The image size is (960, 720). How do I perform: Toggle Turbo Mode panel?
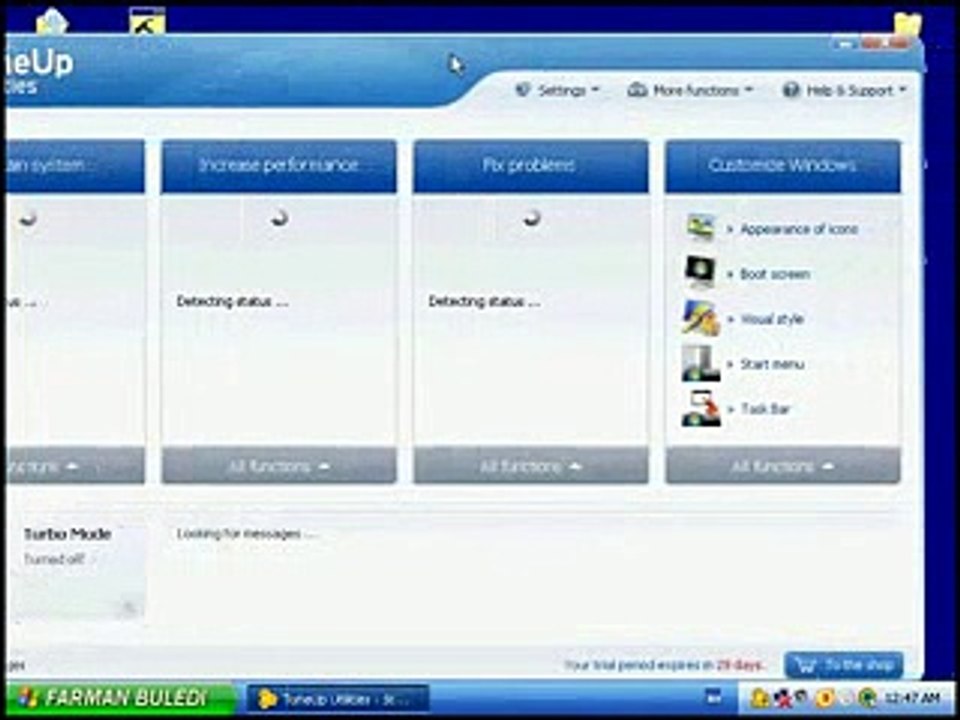(x=78, y=572)
